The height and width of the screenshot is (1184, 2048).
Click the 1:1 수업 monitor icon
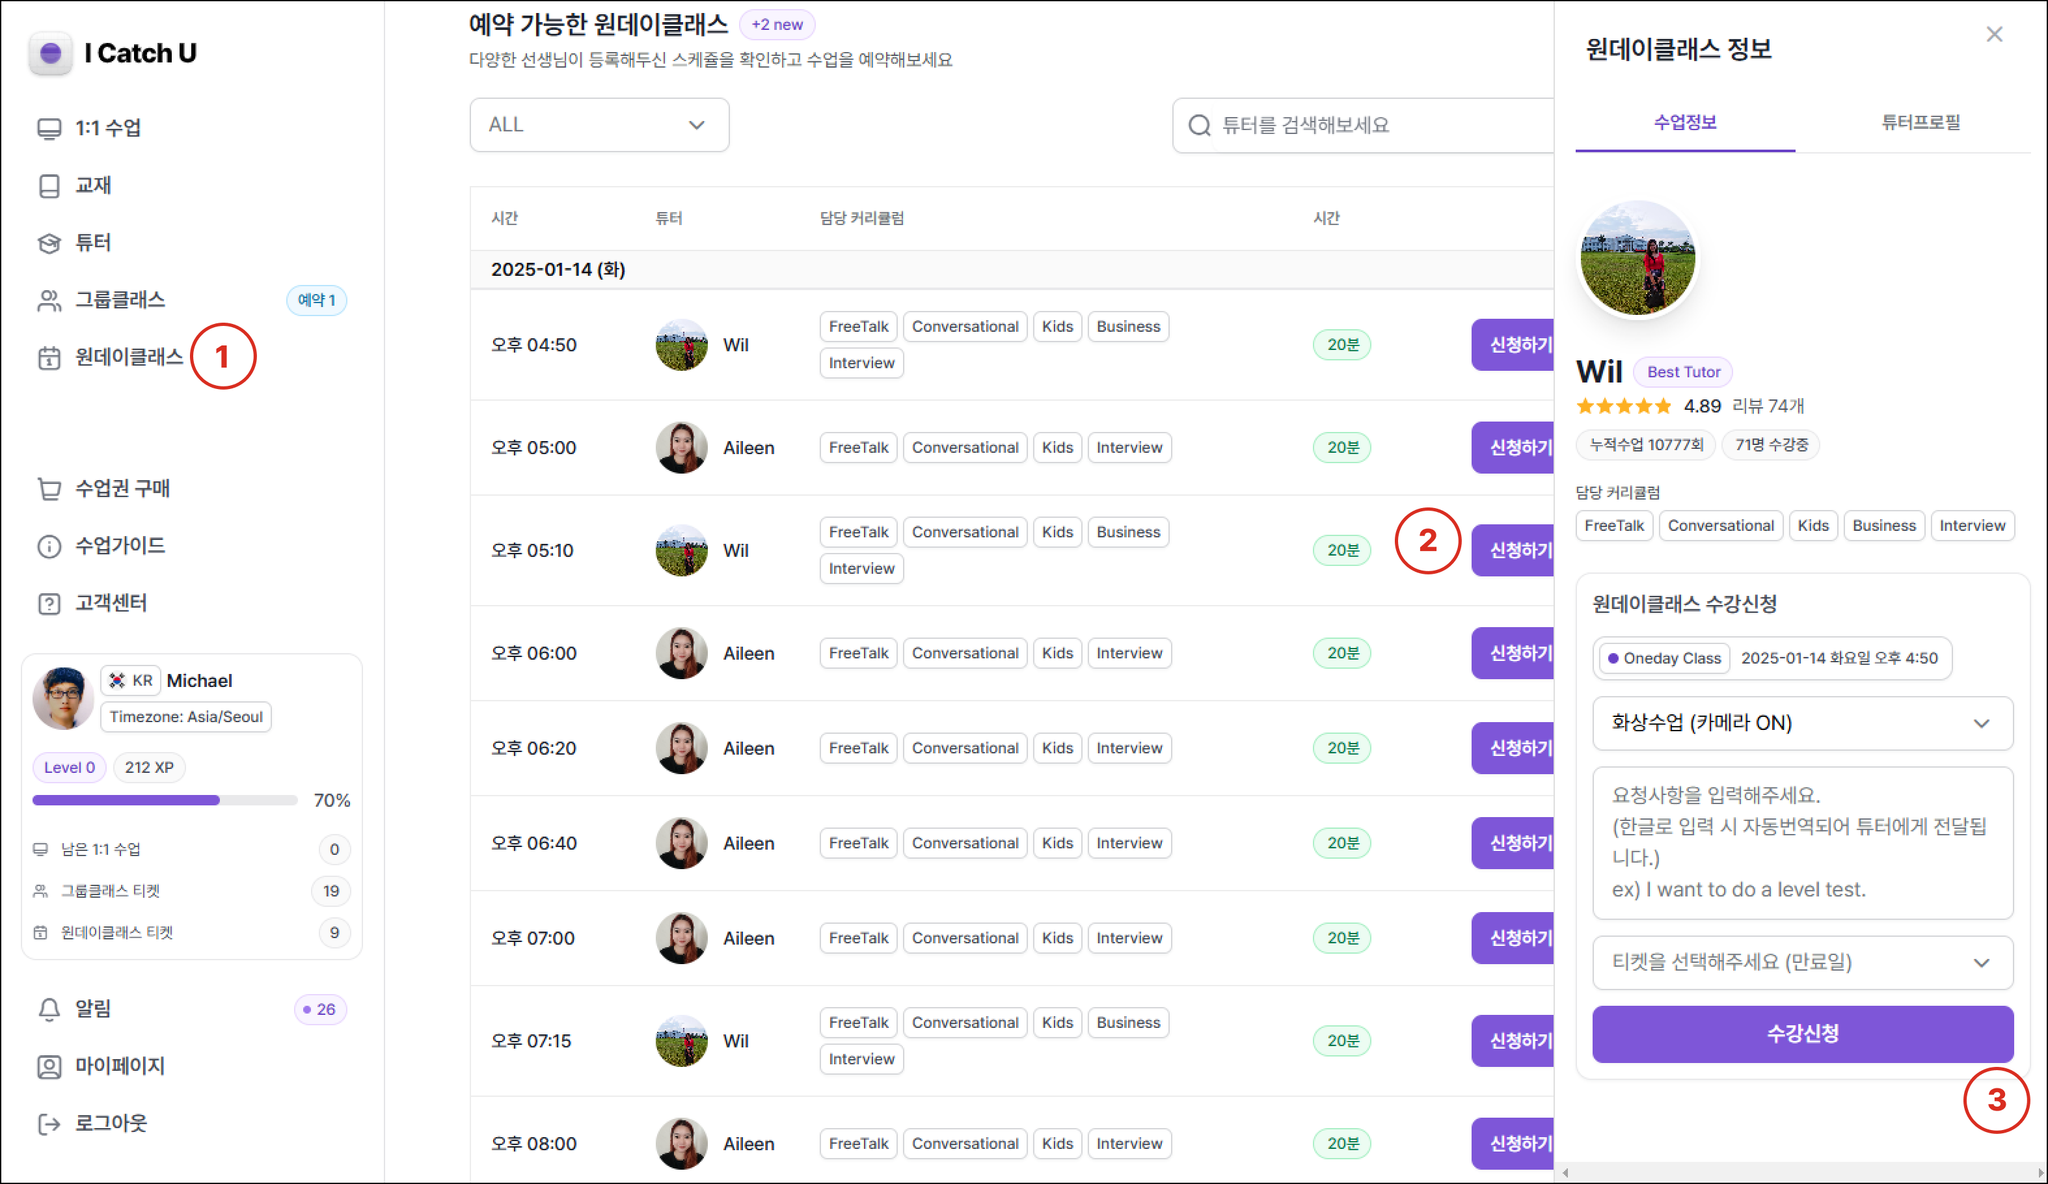(x=49, y=129)
